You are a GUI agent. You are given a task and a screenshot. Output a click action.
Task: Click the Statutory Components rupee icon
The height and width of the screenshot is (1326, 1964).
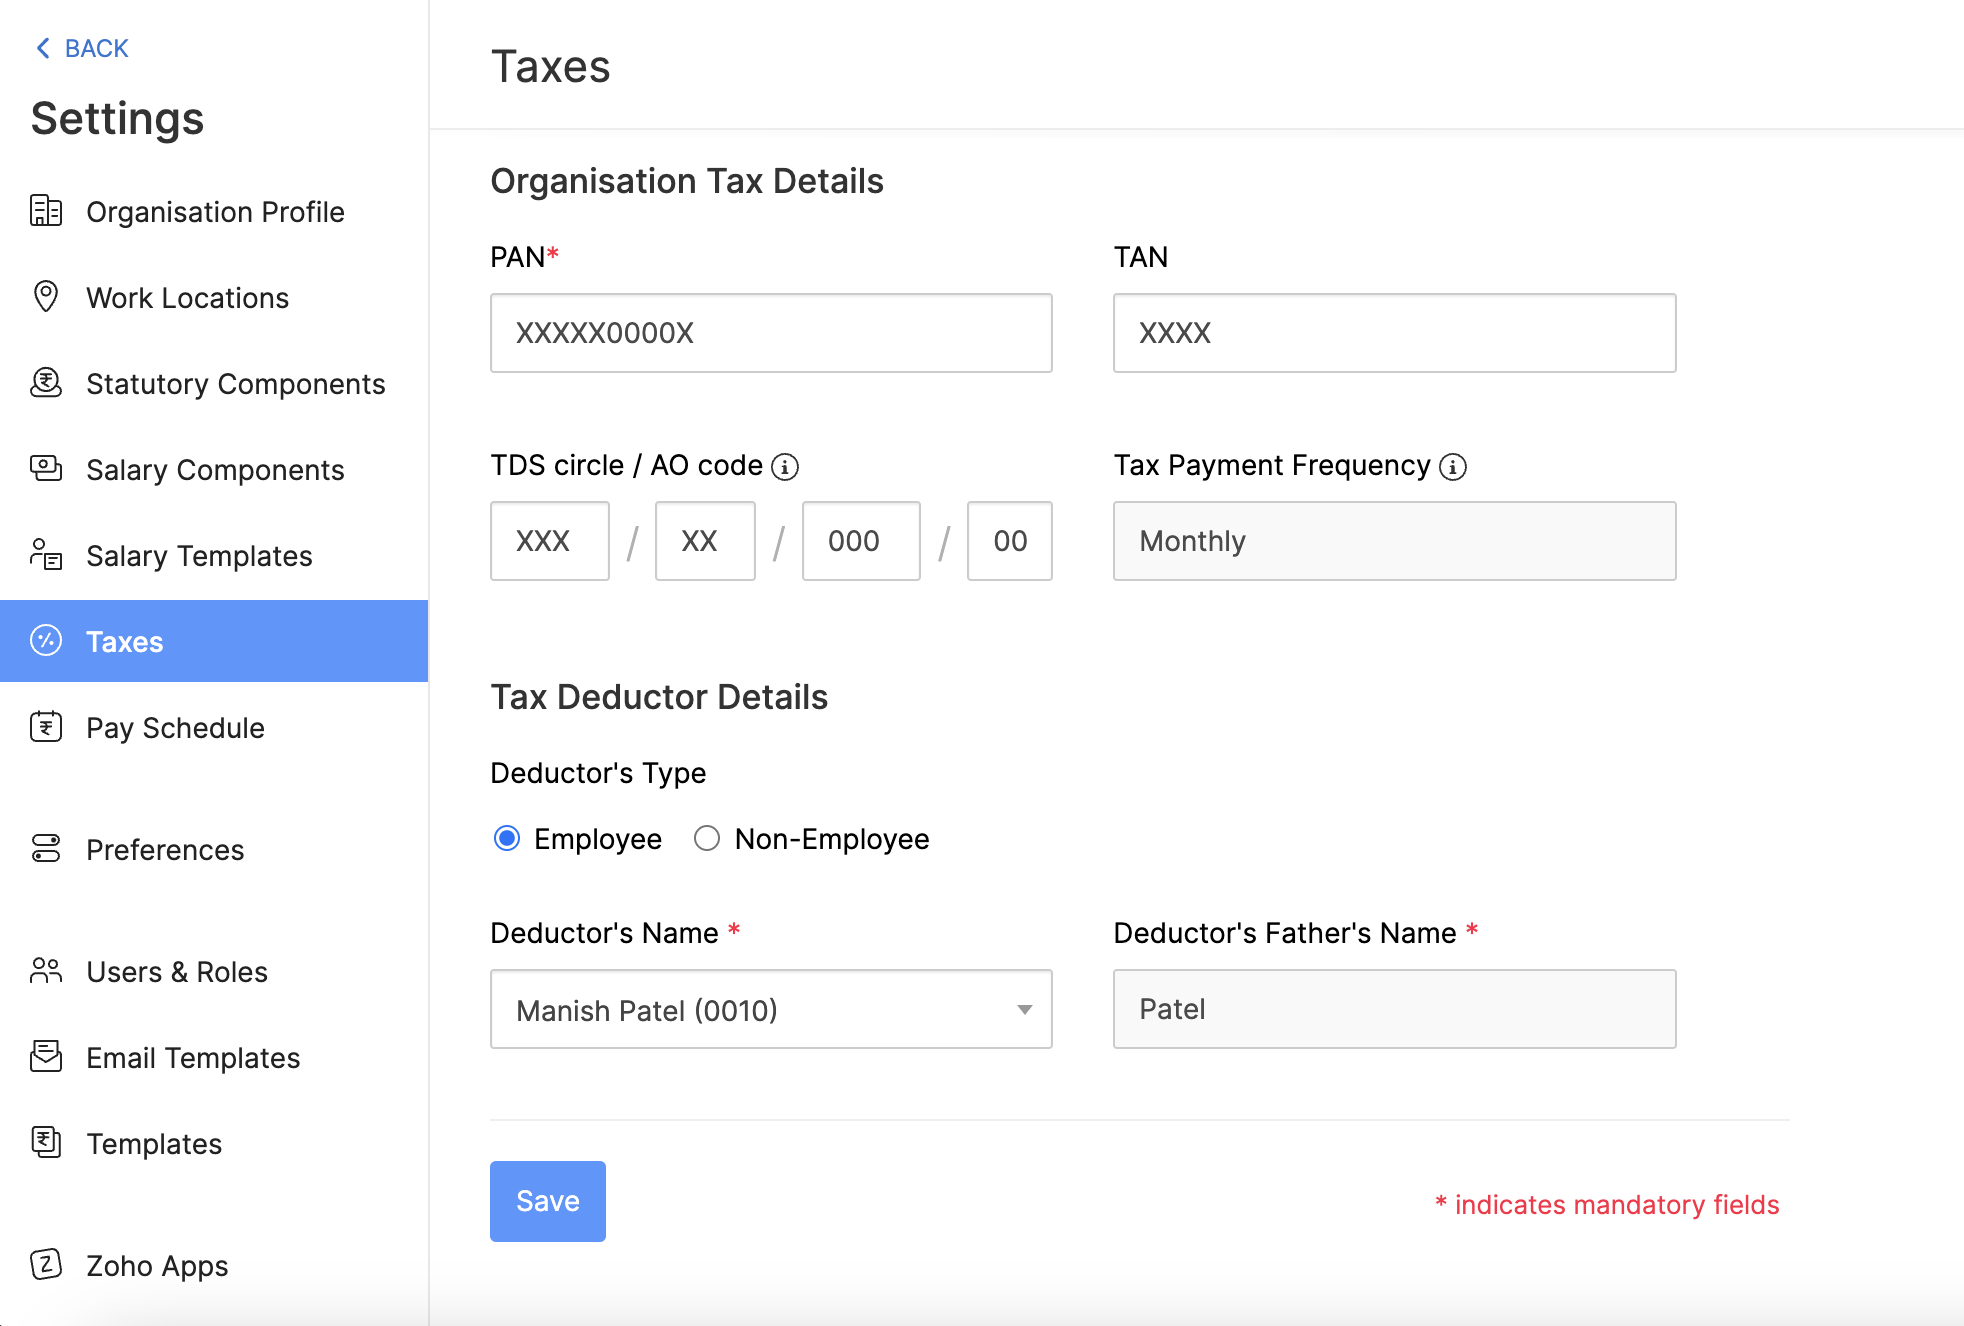46,383
